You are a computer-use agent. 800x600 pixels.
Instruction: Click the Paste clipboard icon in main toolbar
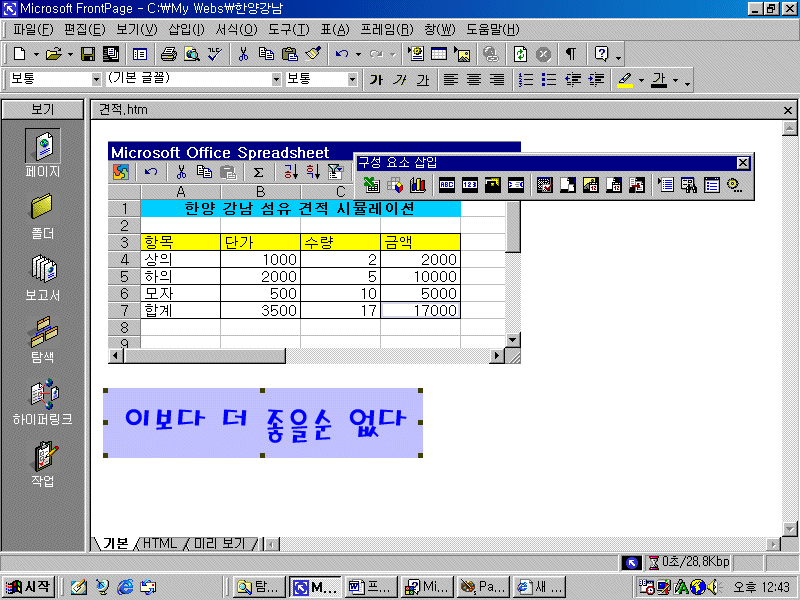(x=289, y=54)
